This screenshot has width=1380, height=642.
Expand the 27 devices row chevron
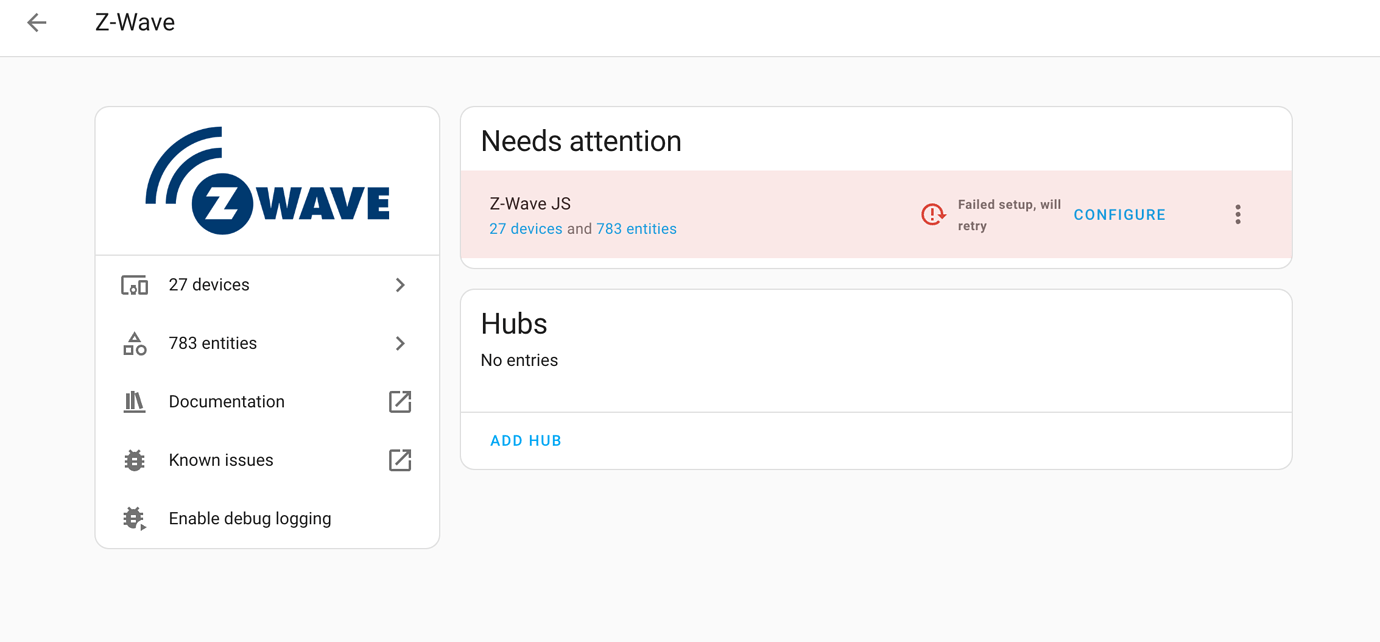pyautogui.click(x=400, y=284)
